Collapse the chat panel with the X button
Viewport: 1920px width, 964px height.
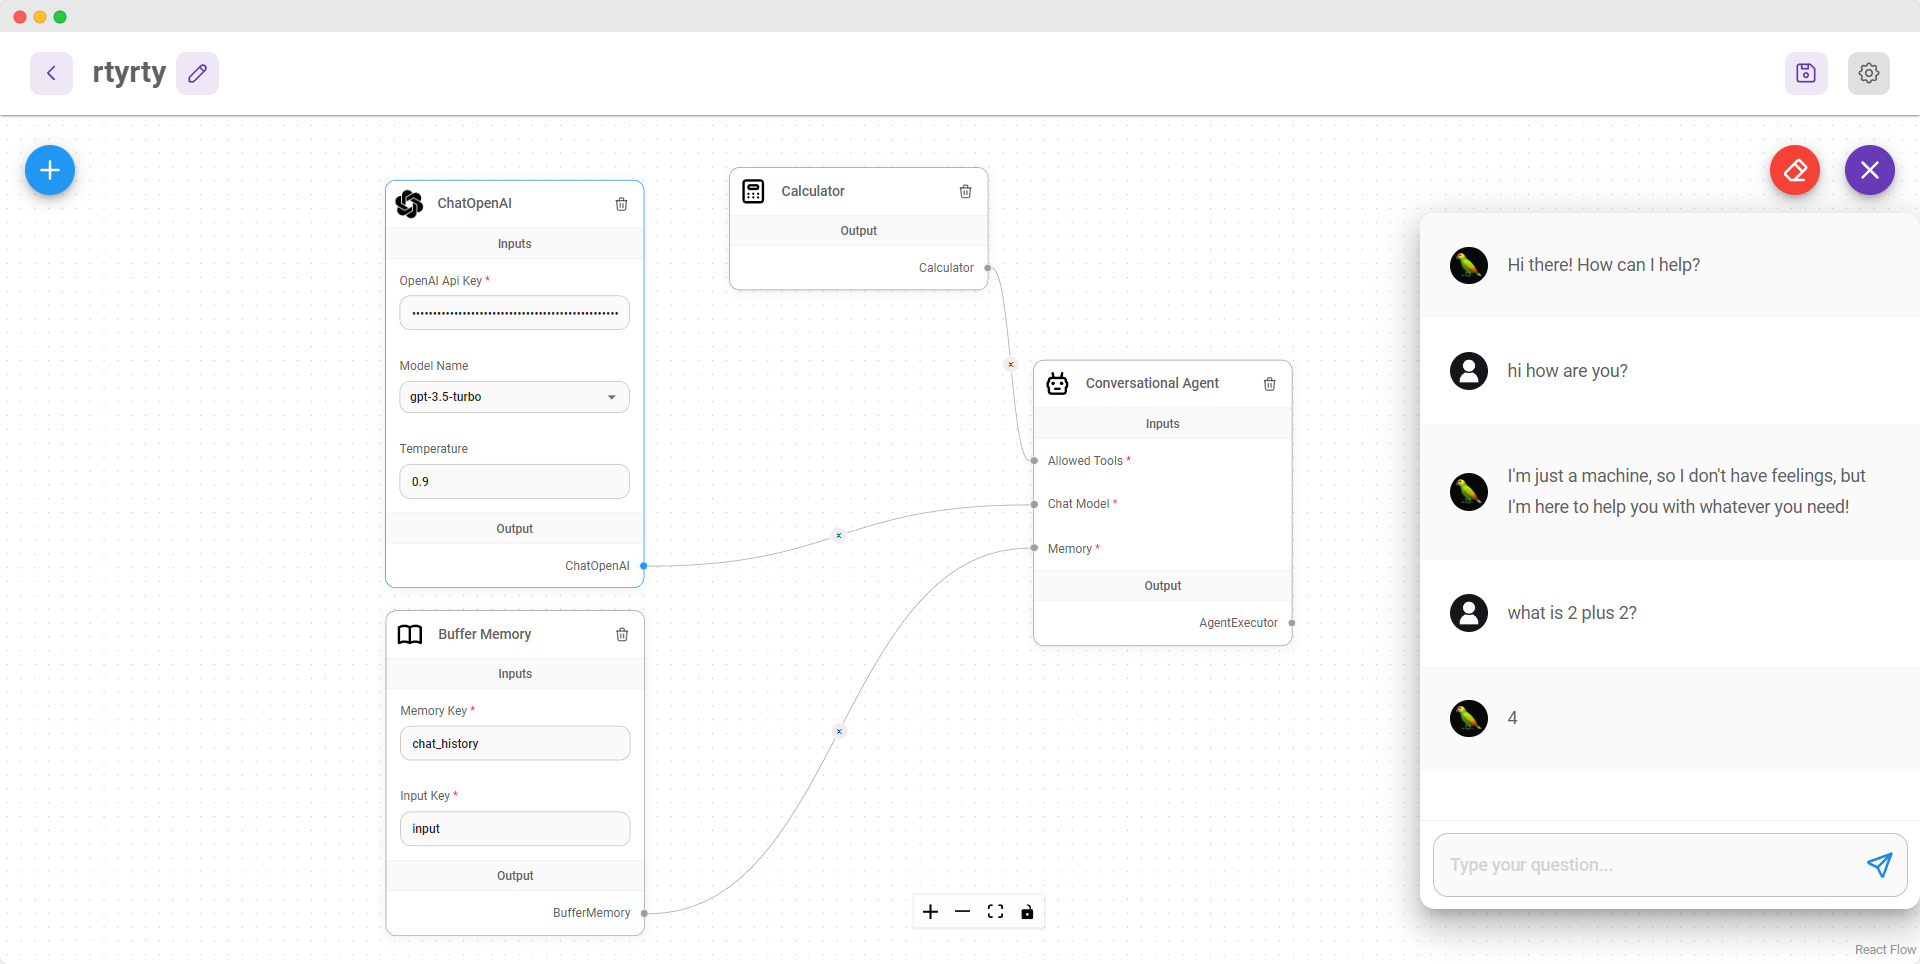[1869, 170]
